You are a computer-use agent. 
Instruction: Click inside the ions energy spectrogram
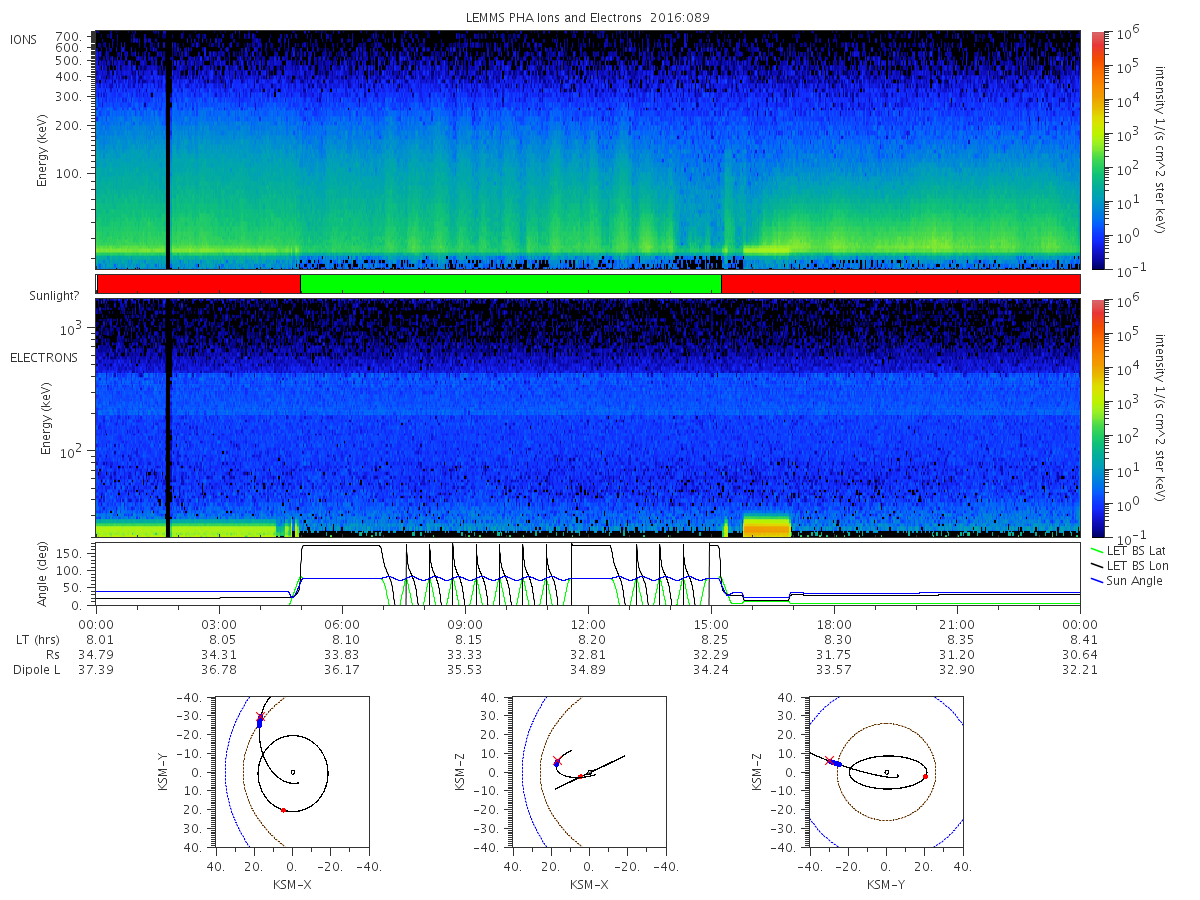click(x=588, y=150)
